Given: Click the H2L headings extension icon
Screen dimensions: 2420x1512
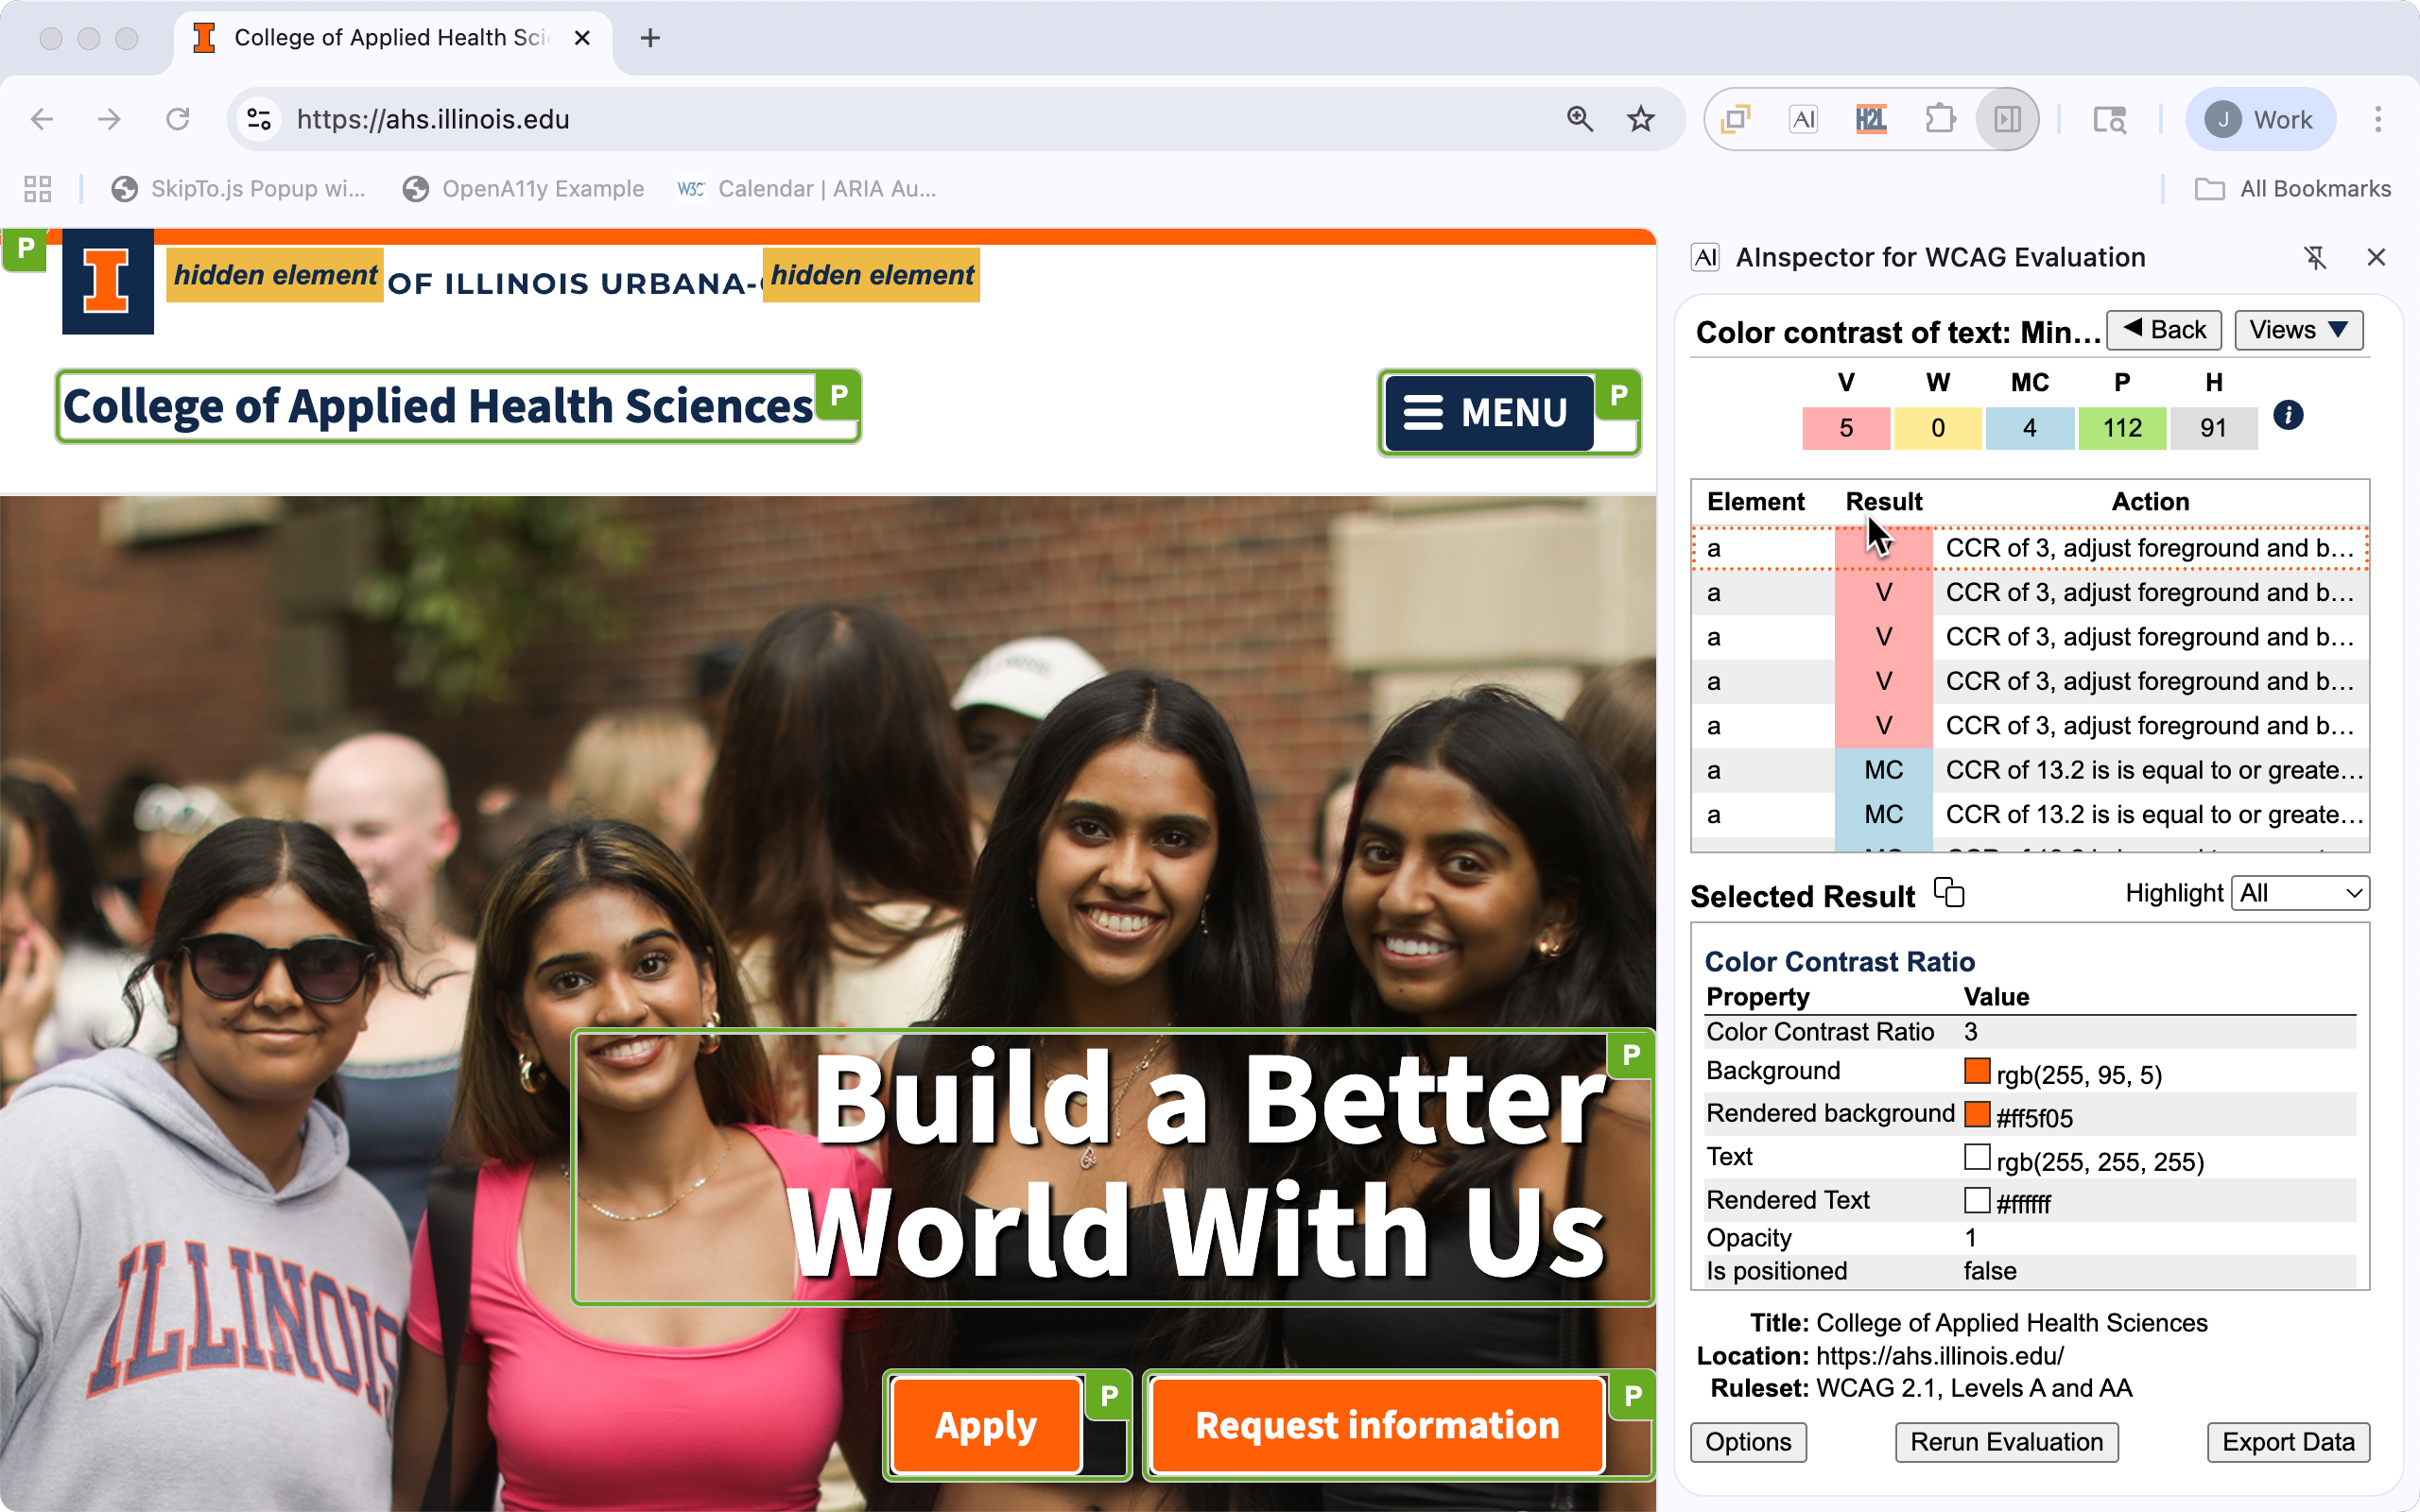Looking at the screenshot, I should point(1870,119).
